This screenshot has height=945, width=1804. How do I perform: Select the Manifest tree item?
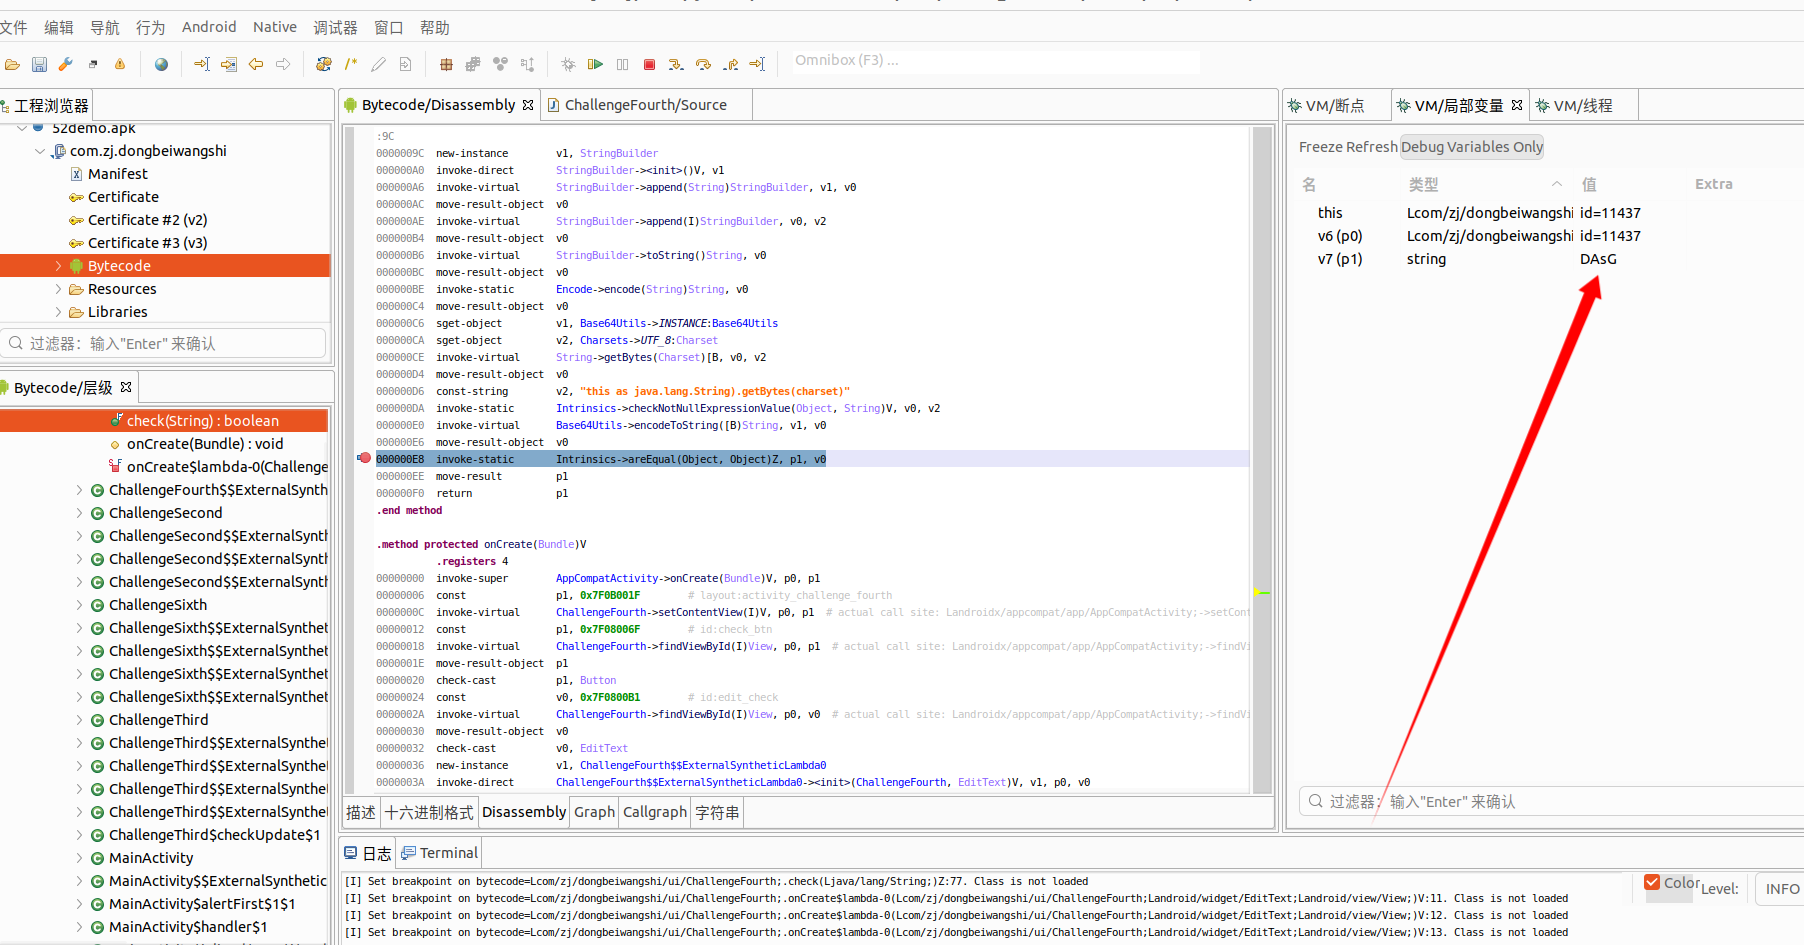118,174
